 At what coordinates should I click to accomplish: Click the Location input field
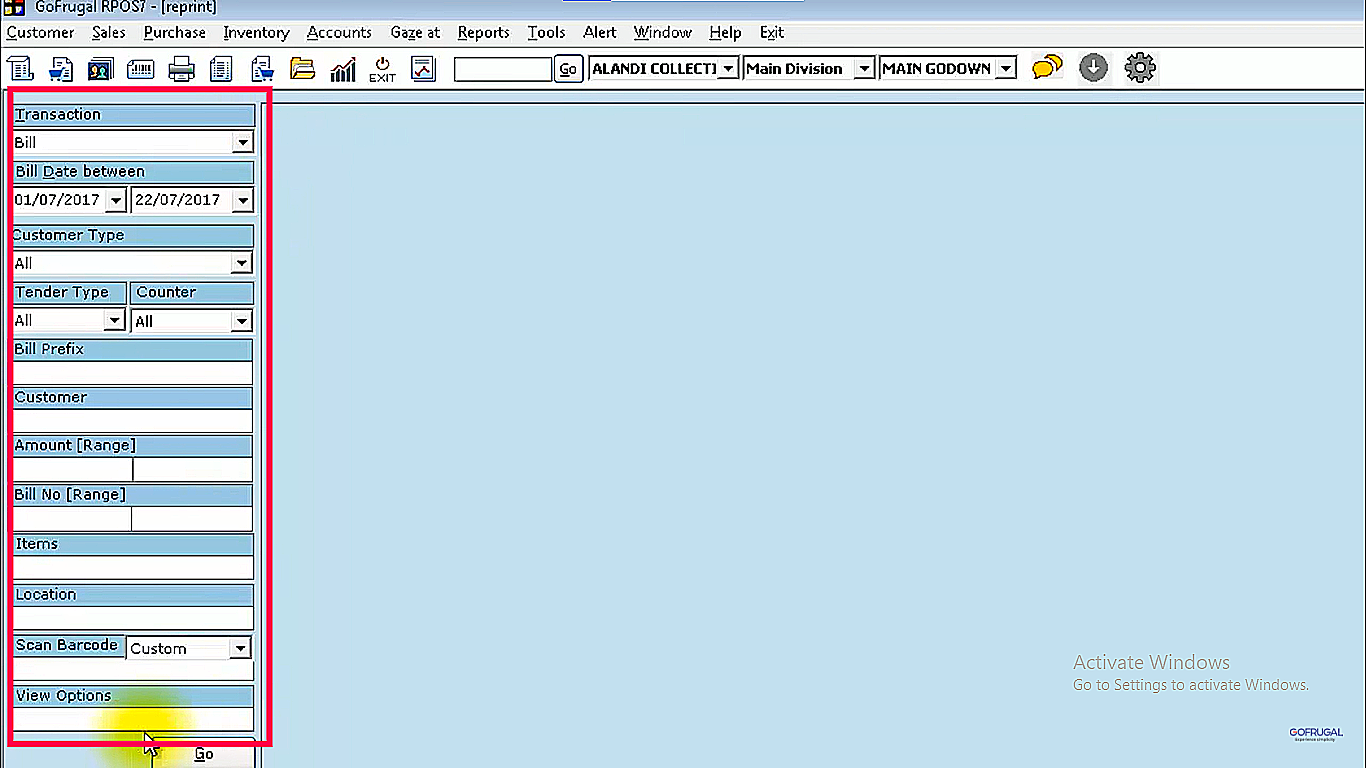coord(133,618)
